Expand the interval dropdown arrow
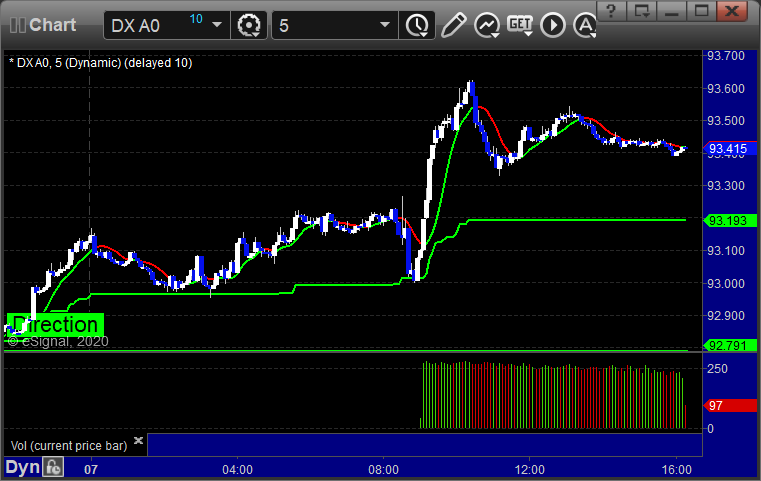761x481 pixels. (385, 24)
